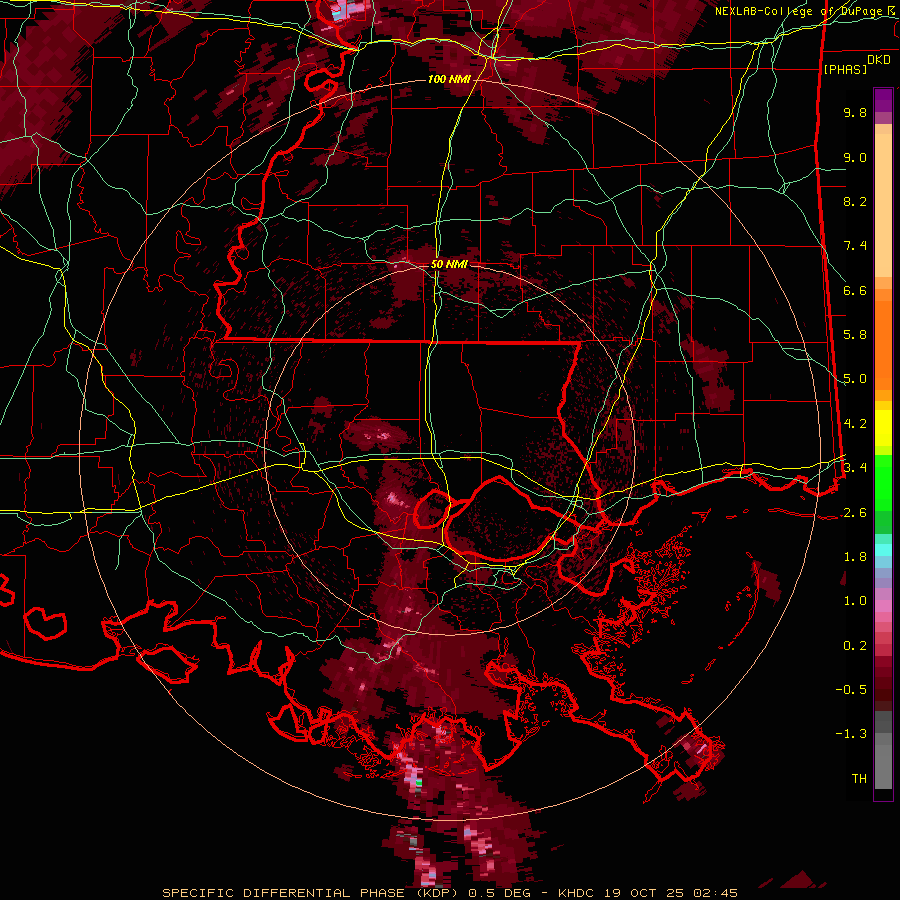Click the 4.2 scale value
Viewport: 900px width, 900px height.
[855, 424]
